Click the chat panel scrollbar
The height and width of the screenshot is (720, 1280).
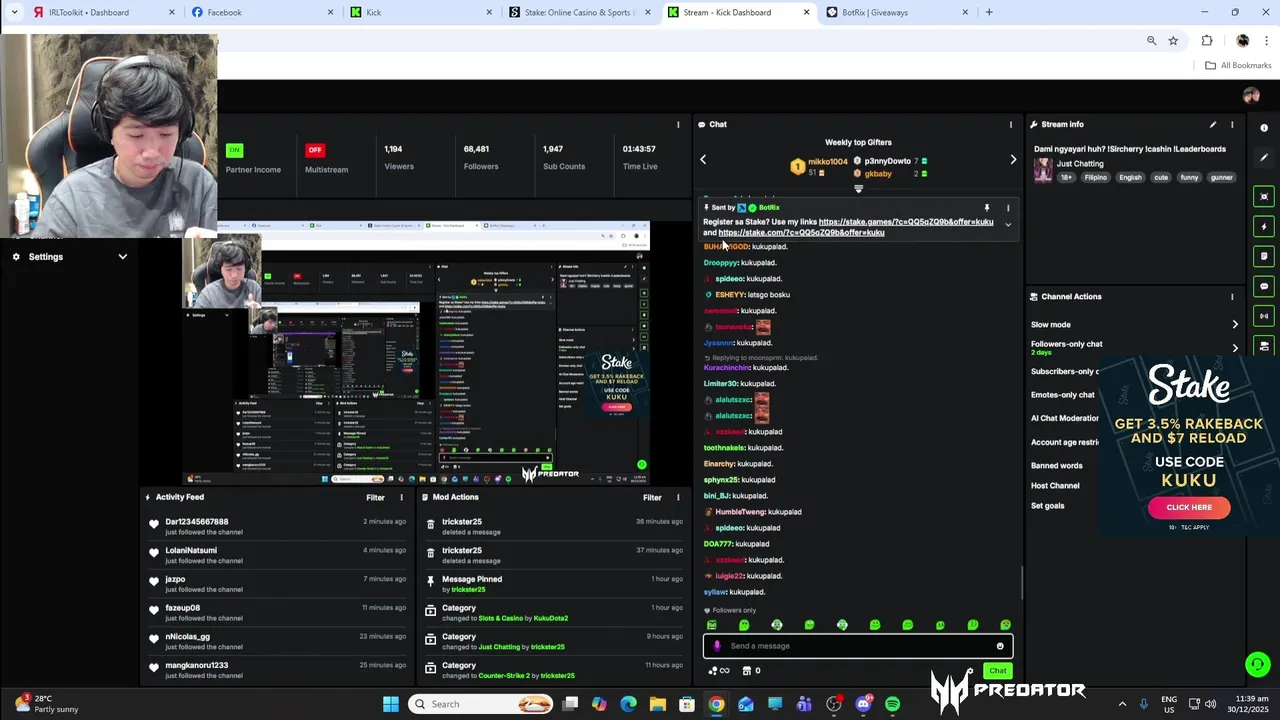pos(1021,582)
